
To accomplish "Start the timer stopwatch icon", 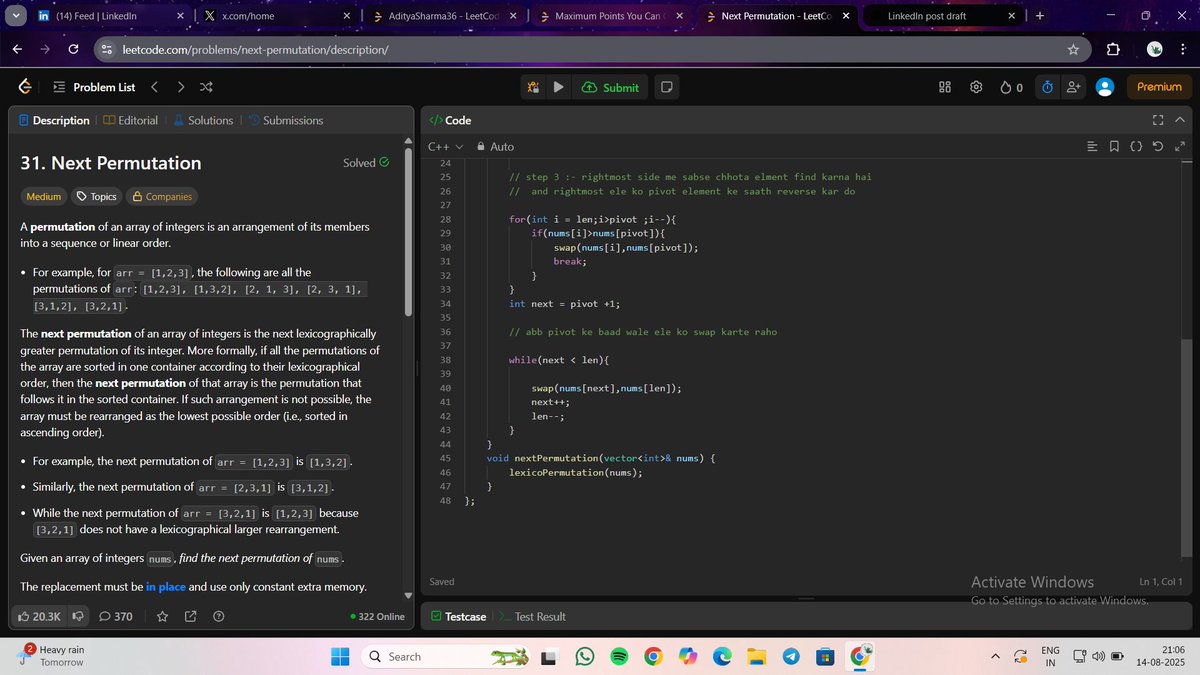I will point(1047,87).
